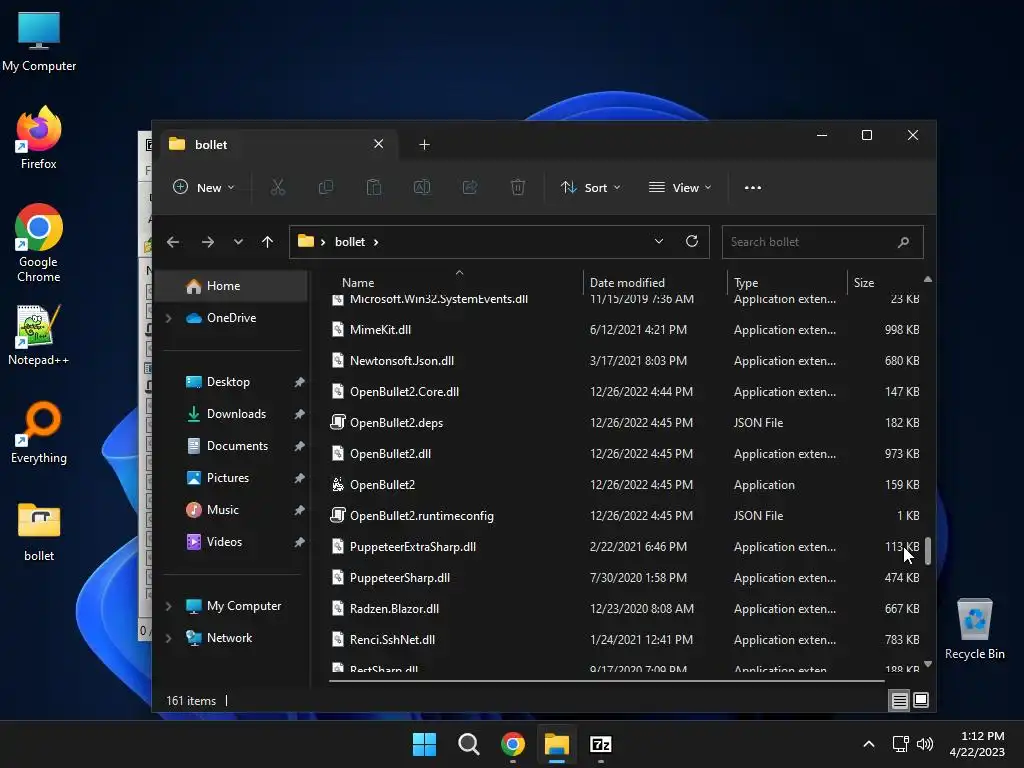Click the Search bollet input field

tap(822, 242)
